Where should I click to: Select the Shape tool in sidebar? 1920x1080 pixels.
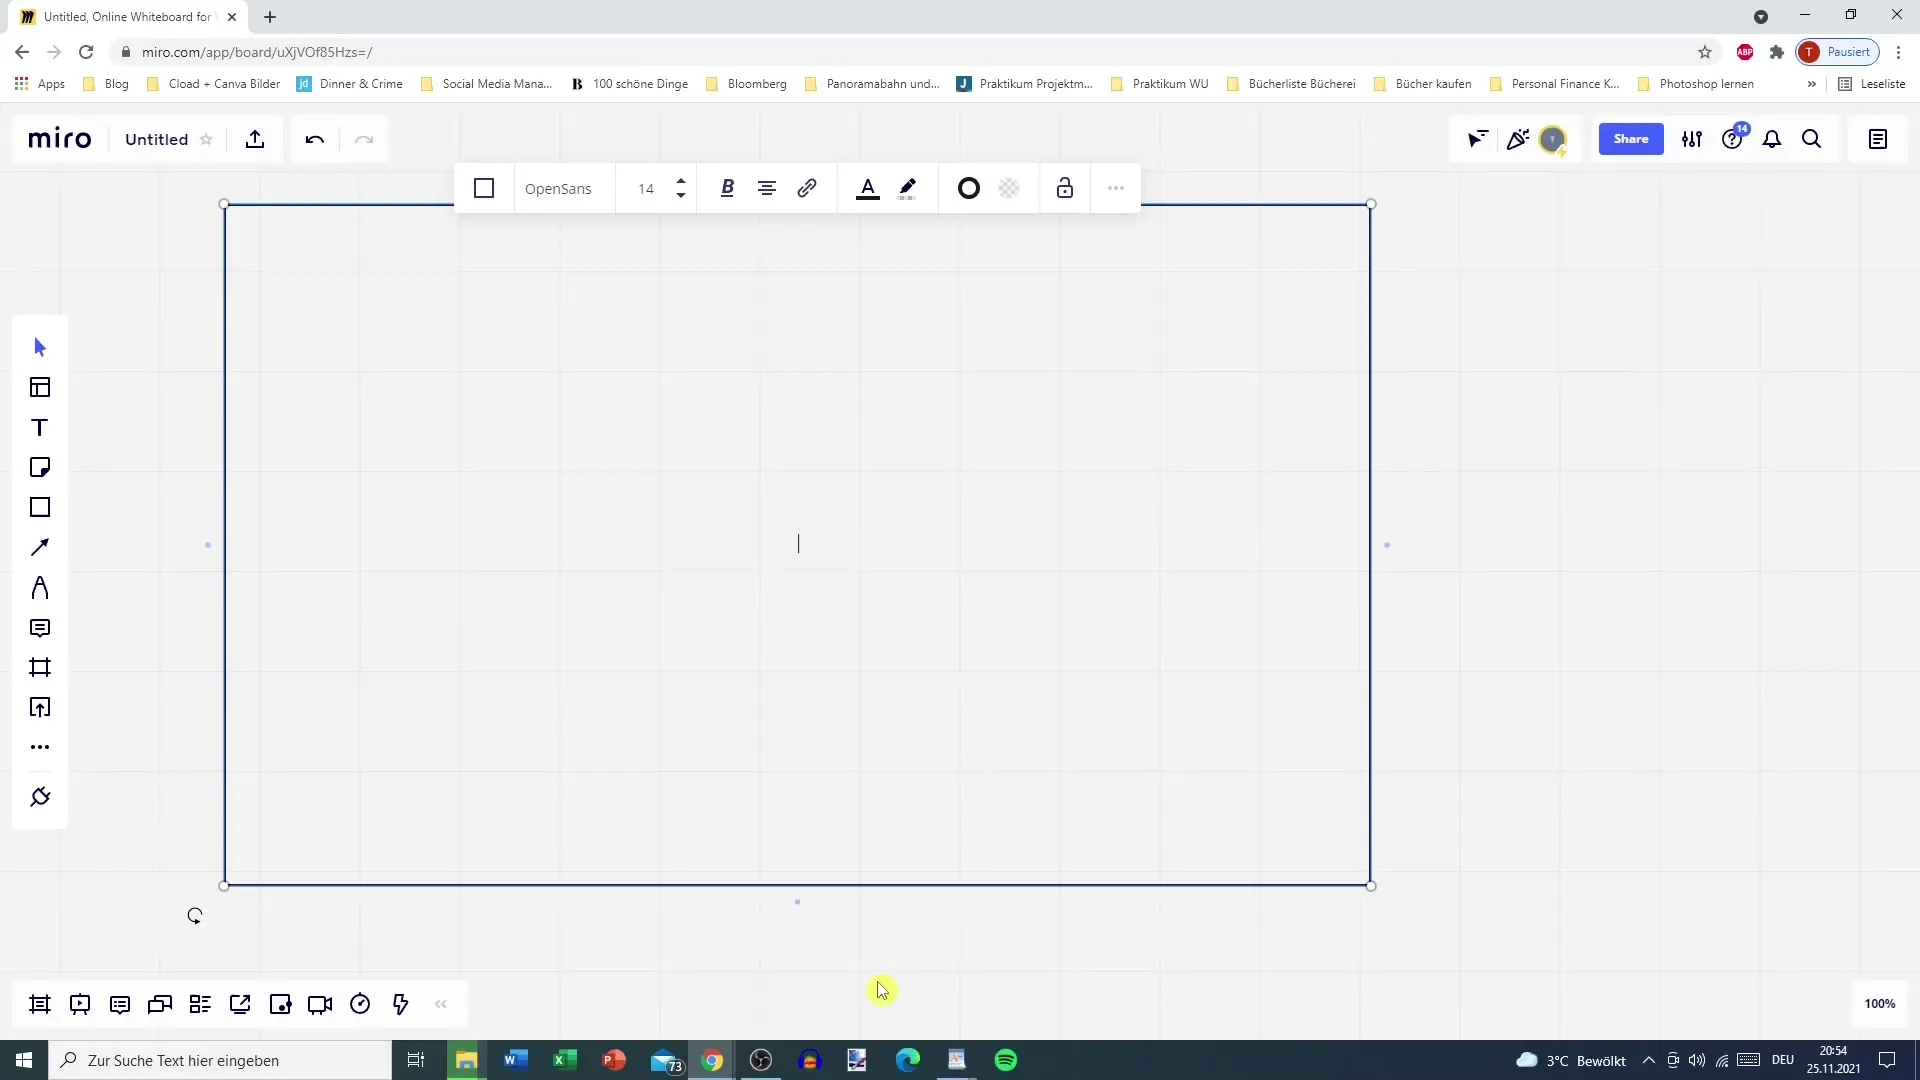coord(40,508)
